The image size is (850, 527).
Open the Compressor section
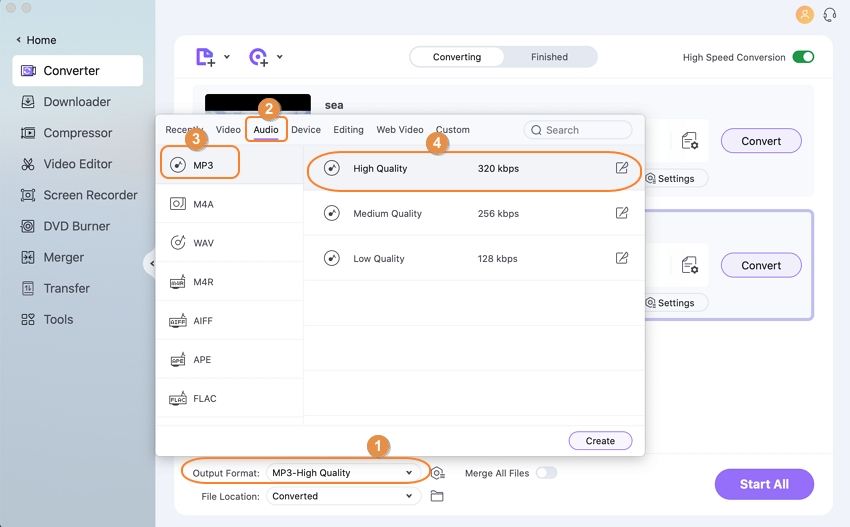pos(78,133)
